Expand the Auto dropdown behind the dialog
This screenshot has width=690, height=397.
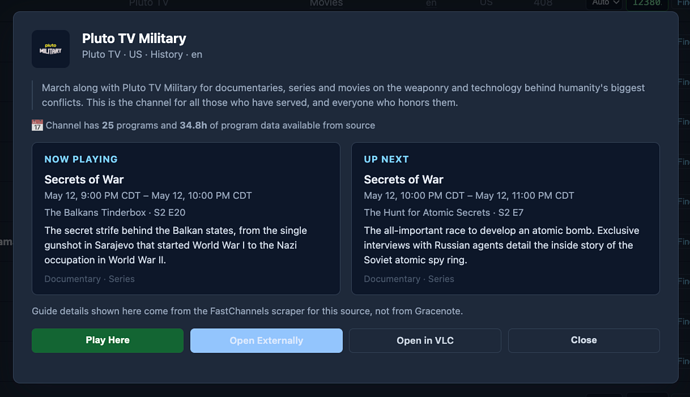pos(606,4)
